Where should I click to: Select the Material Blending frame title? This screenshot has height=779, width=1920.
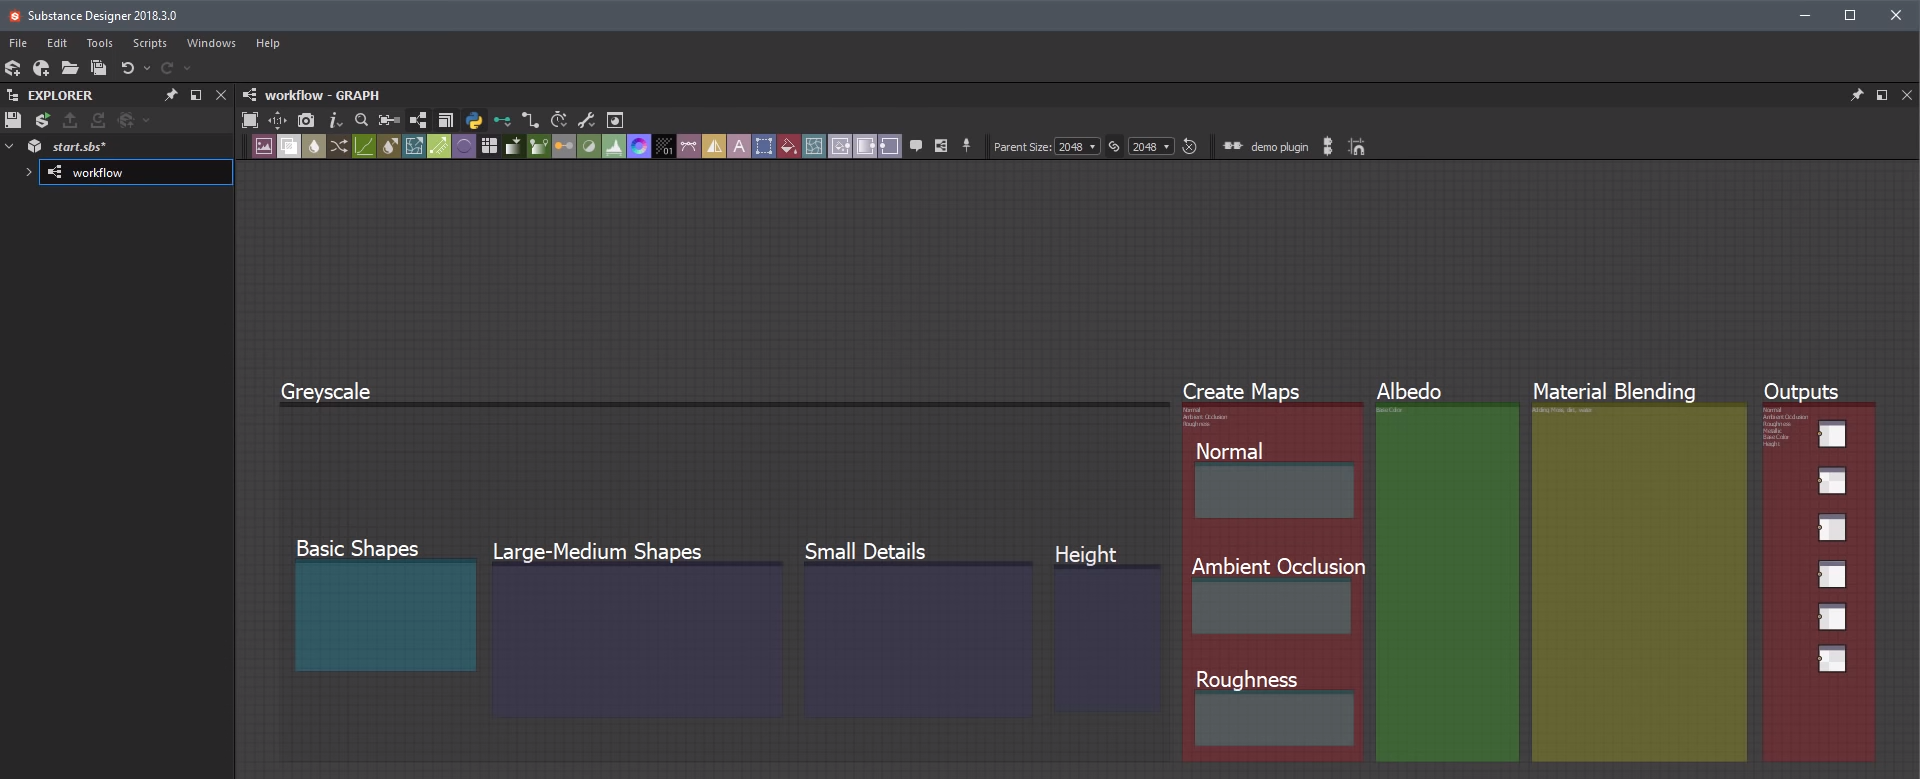(1613, 391)
